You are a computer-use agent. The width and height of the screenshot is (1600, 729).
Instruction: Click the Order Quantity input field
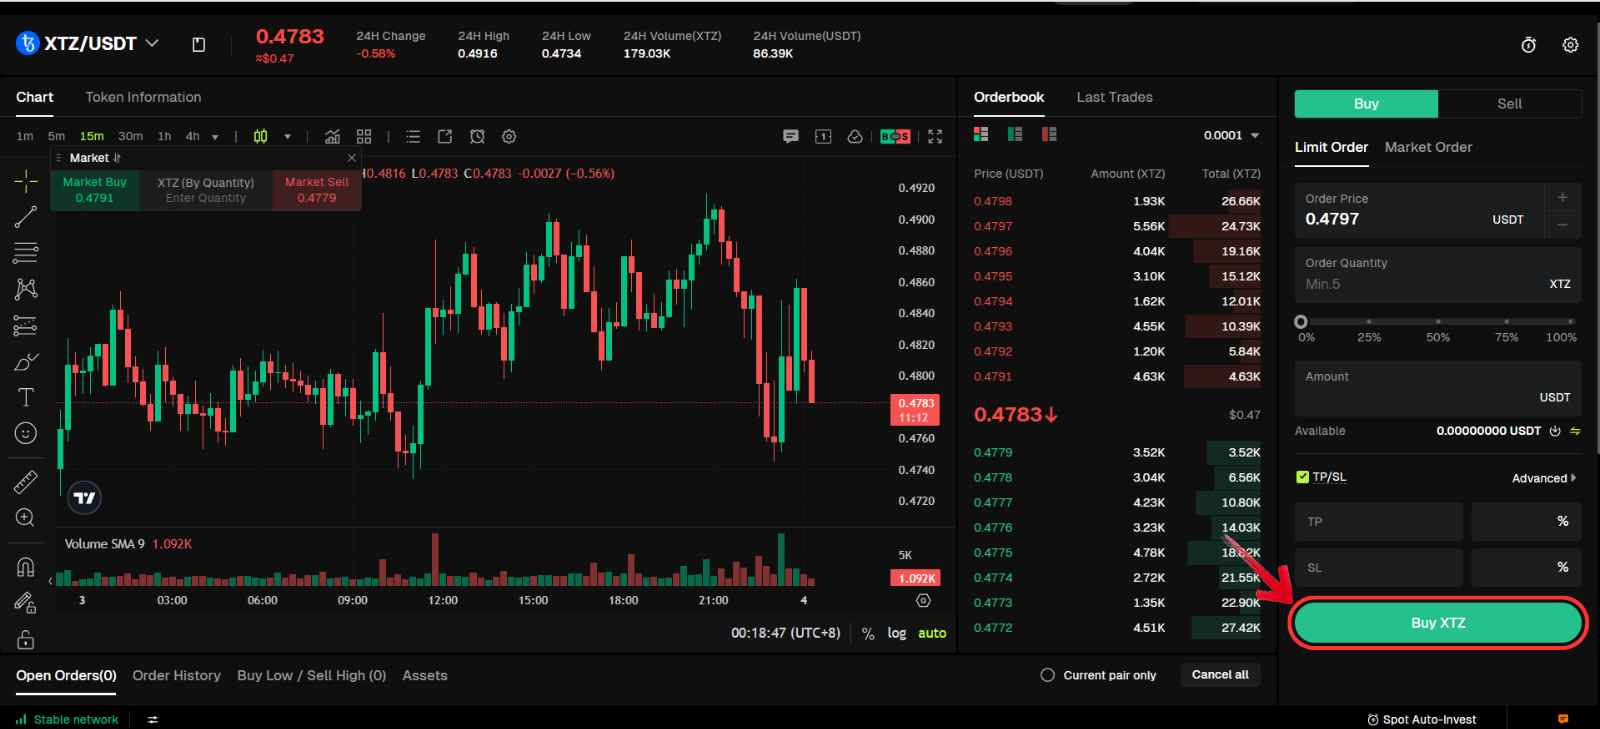point(1420,284)
